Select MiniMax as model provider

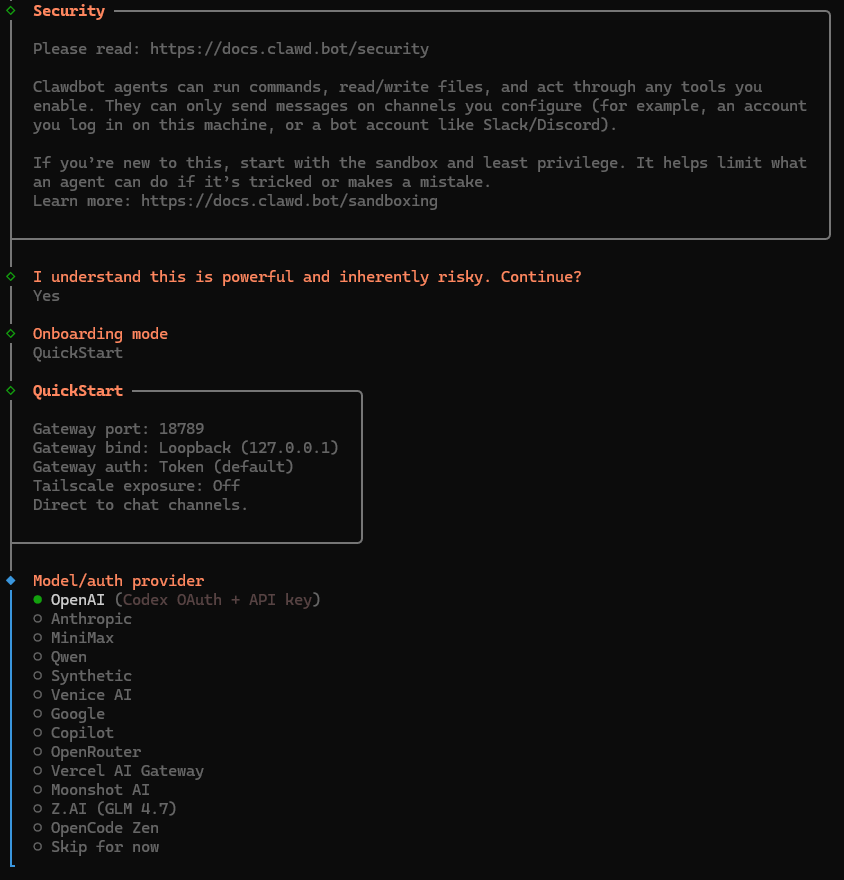(82, 638)
